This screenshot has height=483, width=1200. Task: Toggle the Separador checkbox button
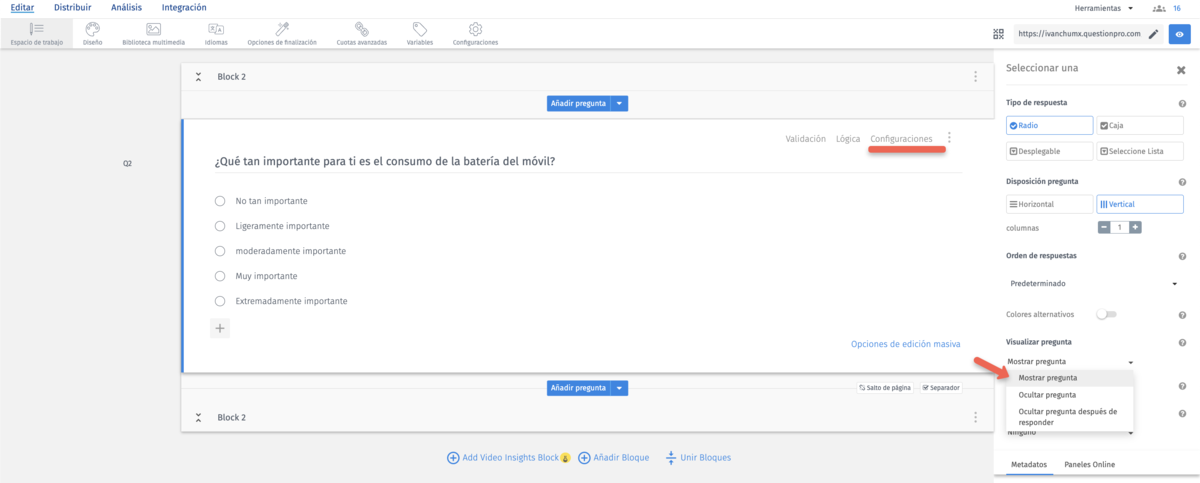940,388
